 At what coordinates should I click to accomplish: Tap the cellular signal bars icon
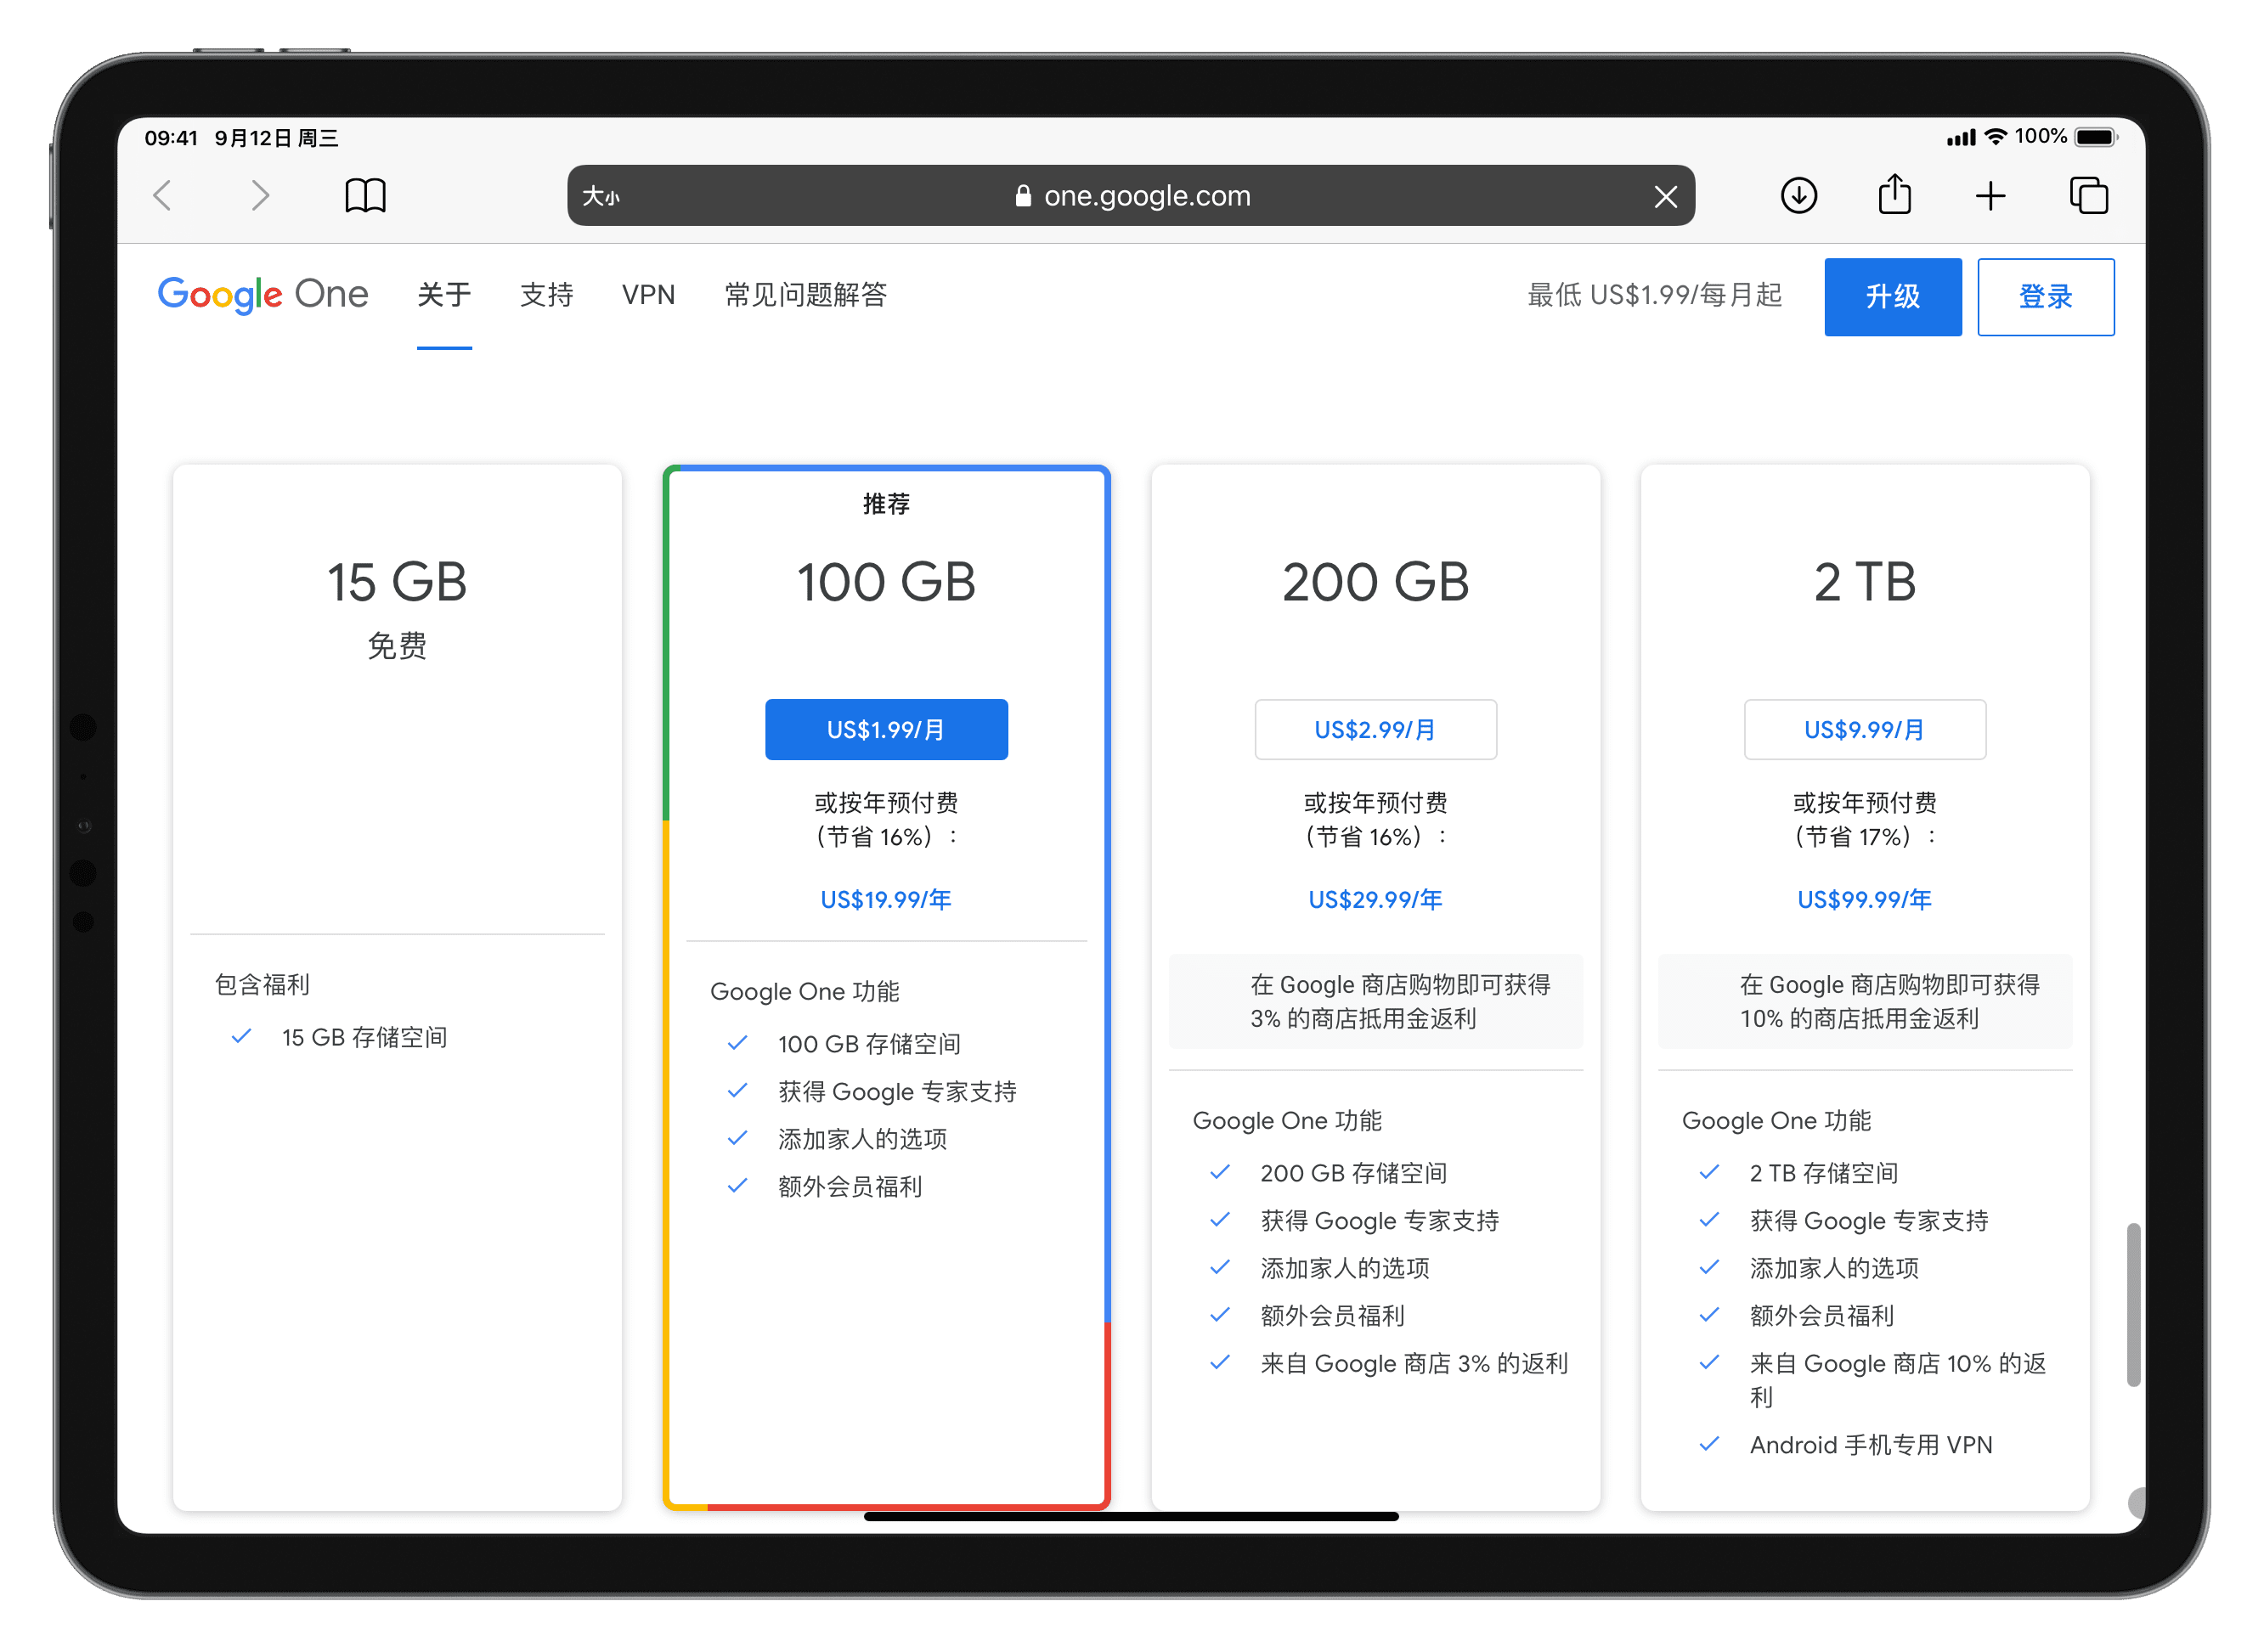[x=1960, y=138]
